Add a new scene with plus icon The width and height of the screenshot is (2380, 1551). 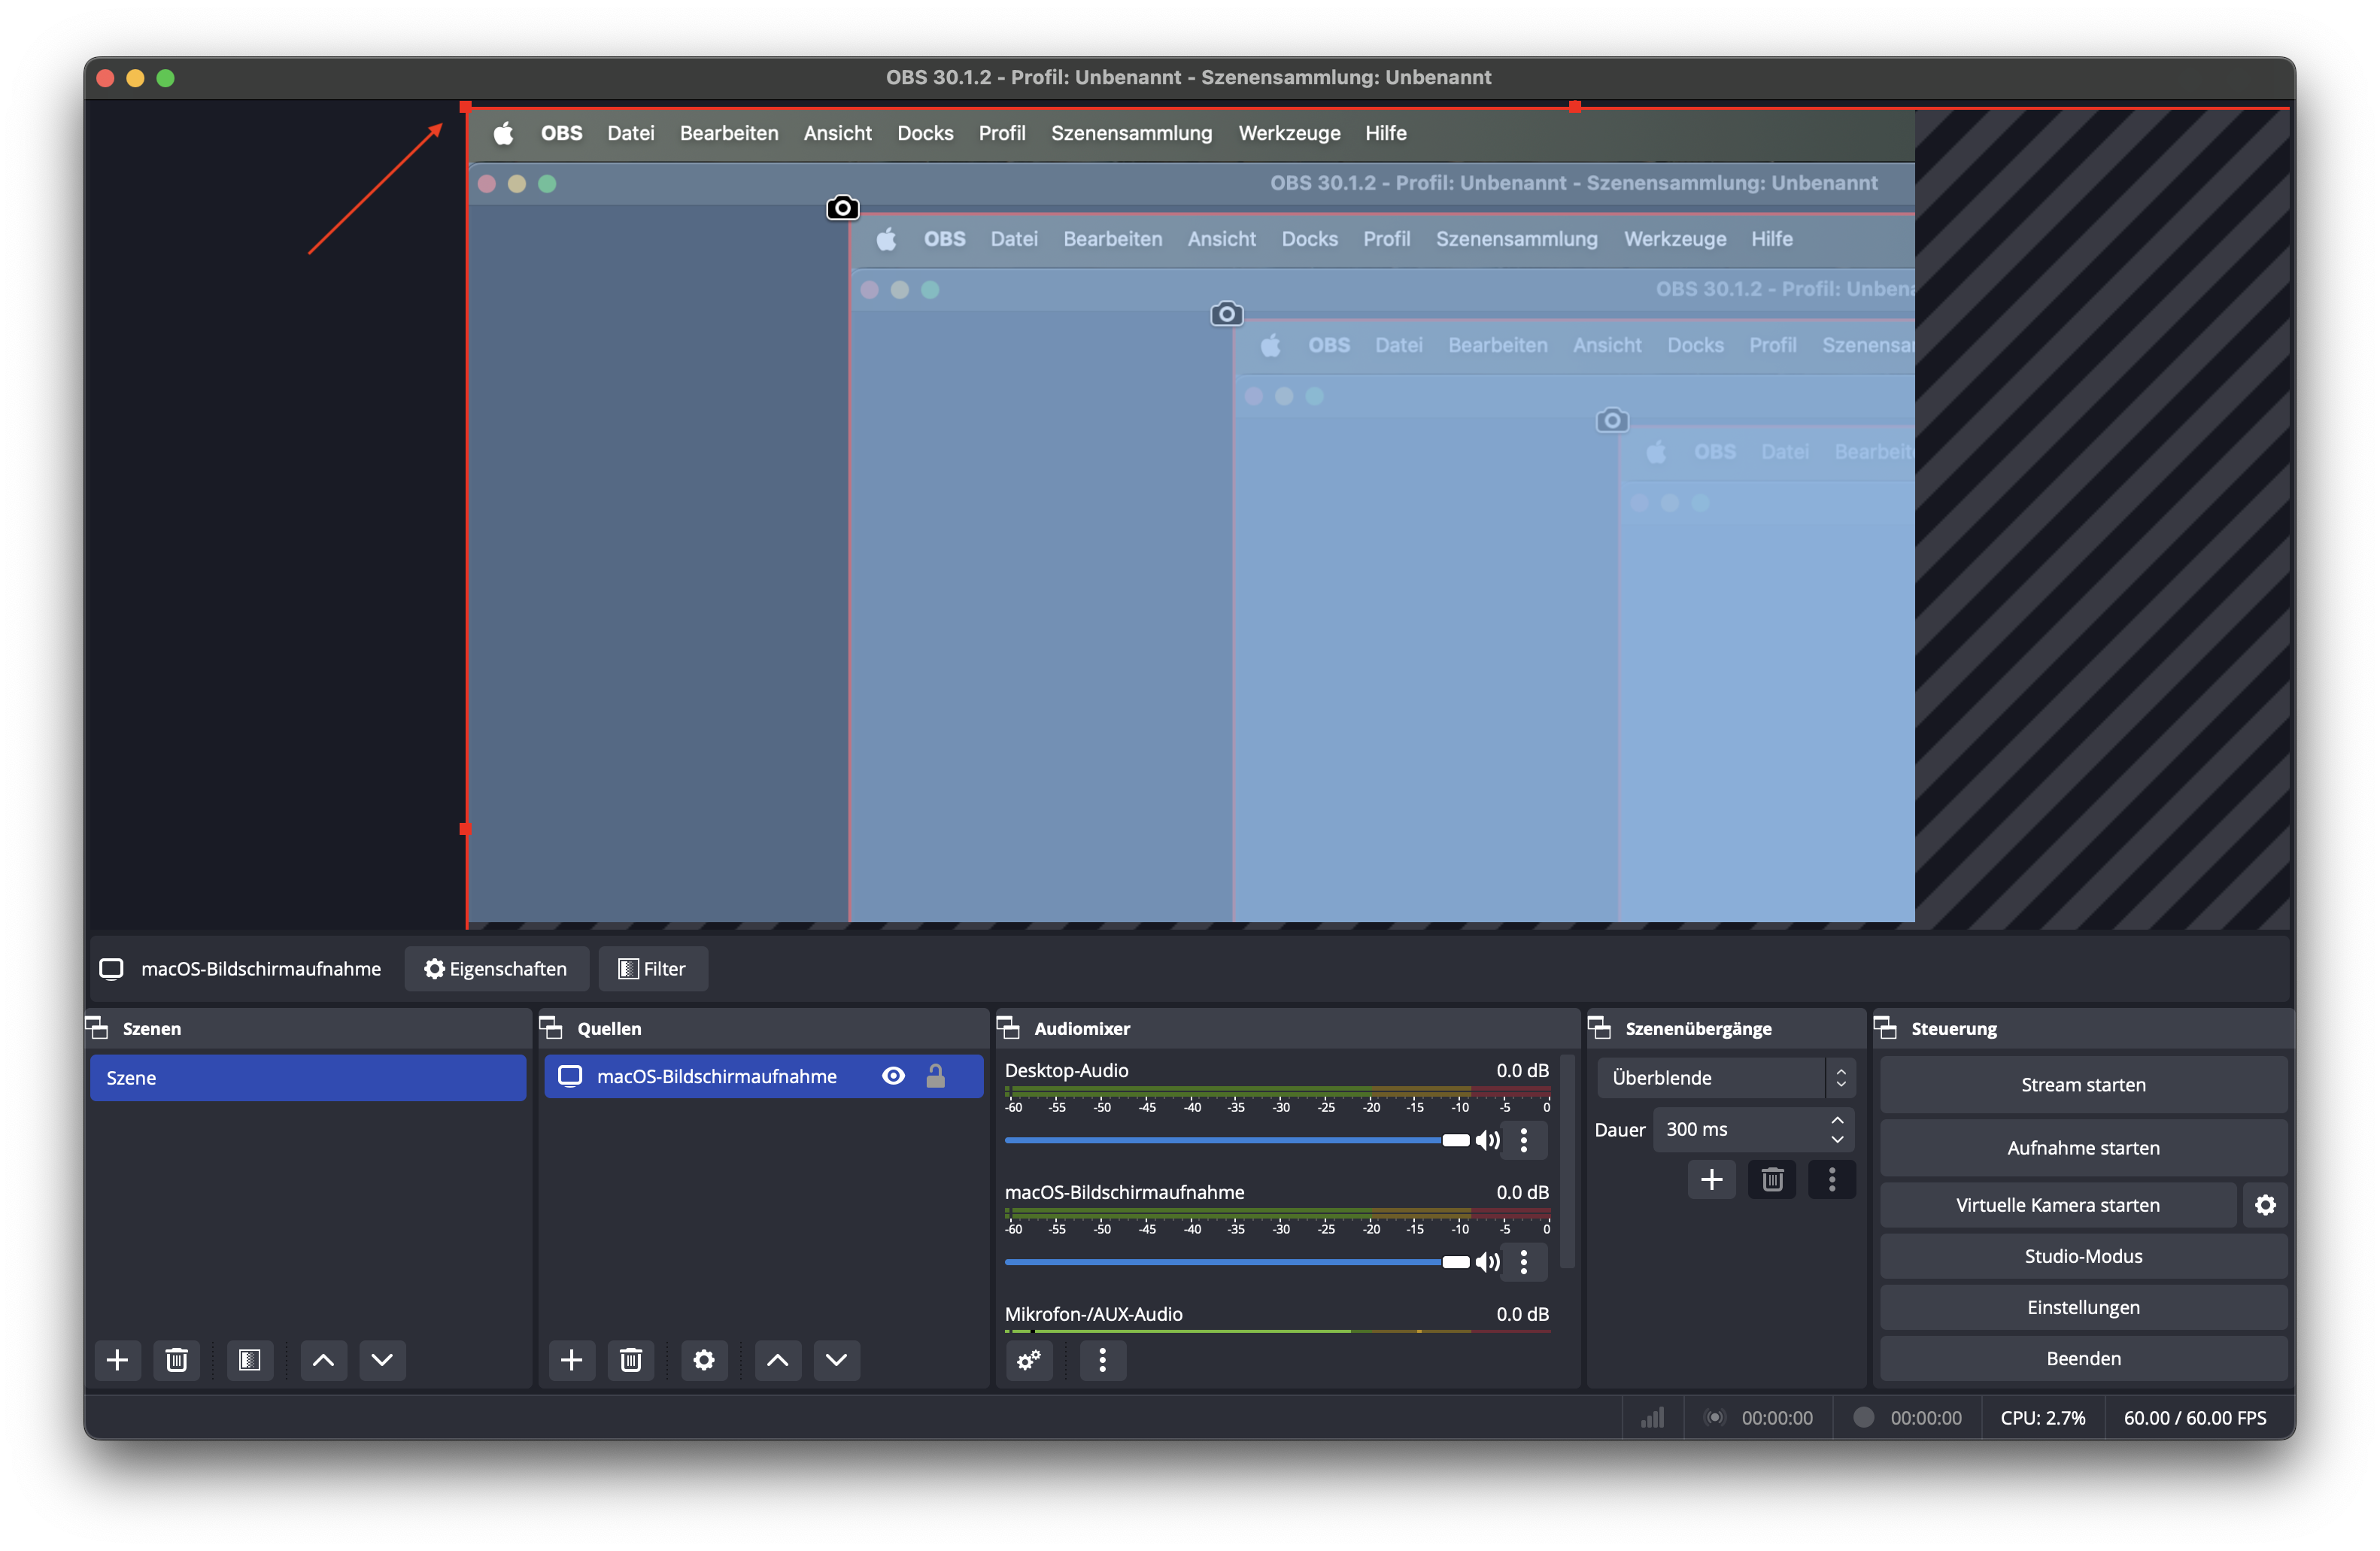tap(117, 1360)
